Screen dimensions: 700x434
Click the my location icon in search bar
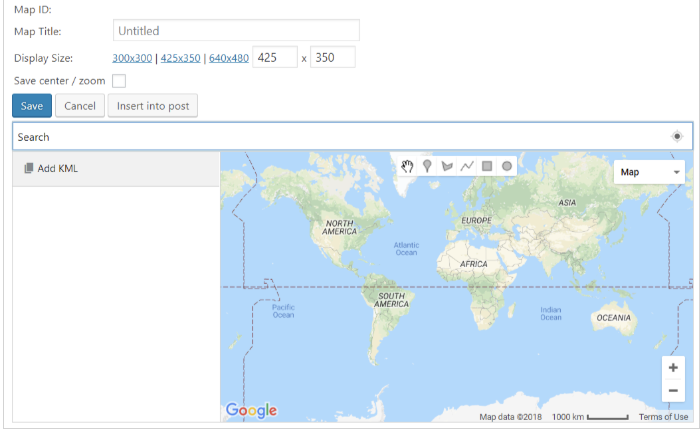[677, 137]
